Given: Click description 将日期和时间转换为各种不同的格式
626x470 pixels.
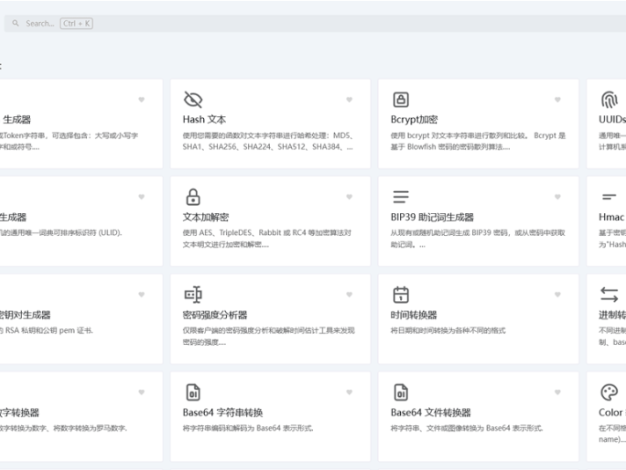Looking at the screenshot, I should [448, 331].
